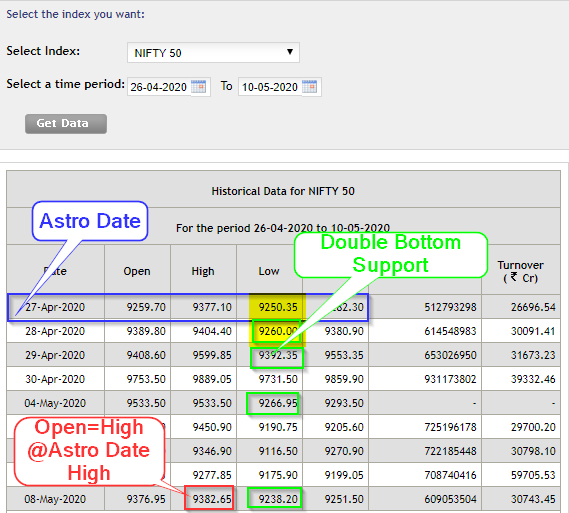Click the close value 9859.90
The height and width of the screenshot is (513, 569).
[344, 379]
